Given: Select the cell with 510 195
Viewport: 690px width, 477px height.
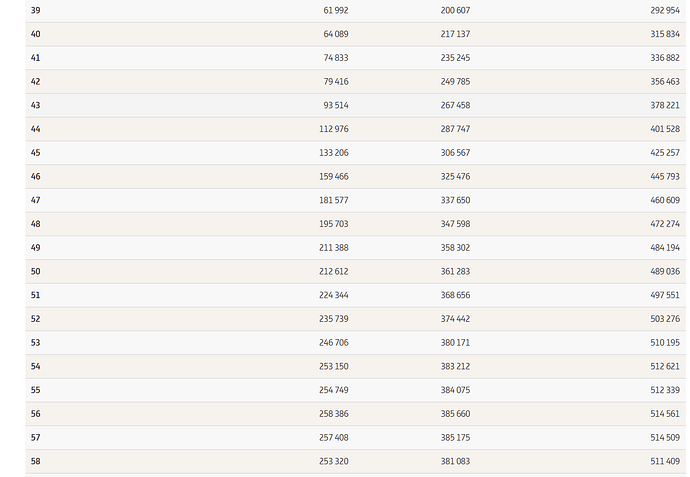Looking at the screenshot, I should (x=664, y=343).
